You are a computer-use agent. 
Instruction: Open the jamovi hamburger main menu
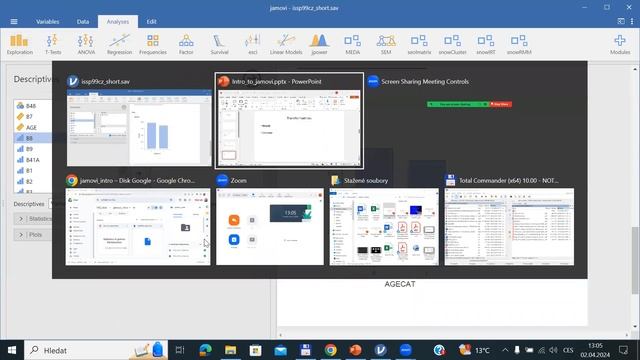coord(14,22)
